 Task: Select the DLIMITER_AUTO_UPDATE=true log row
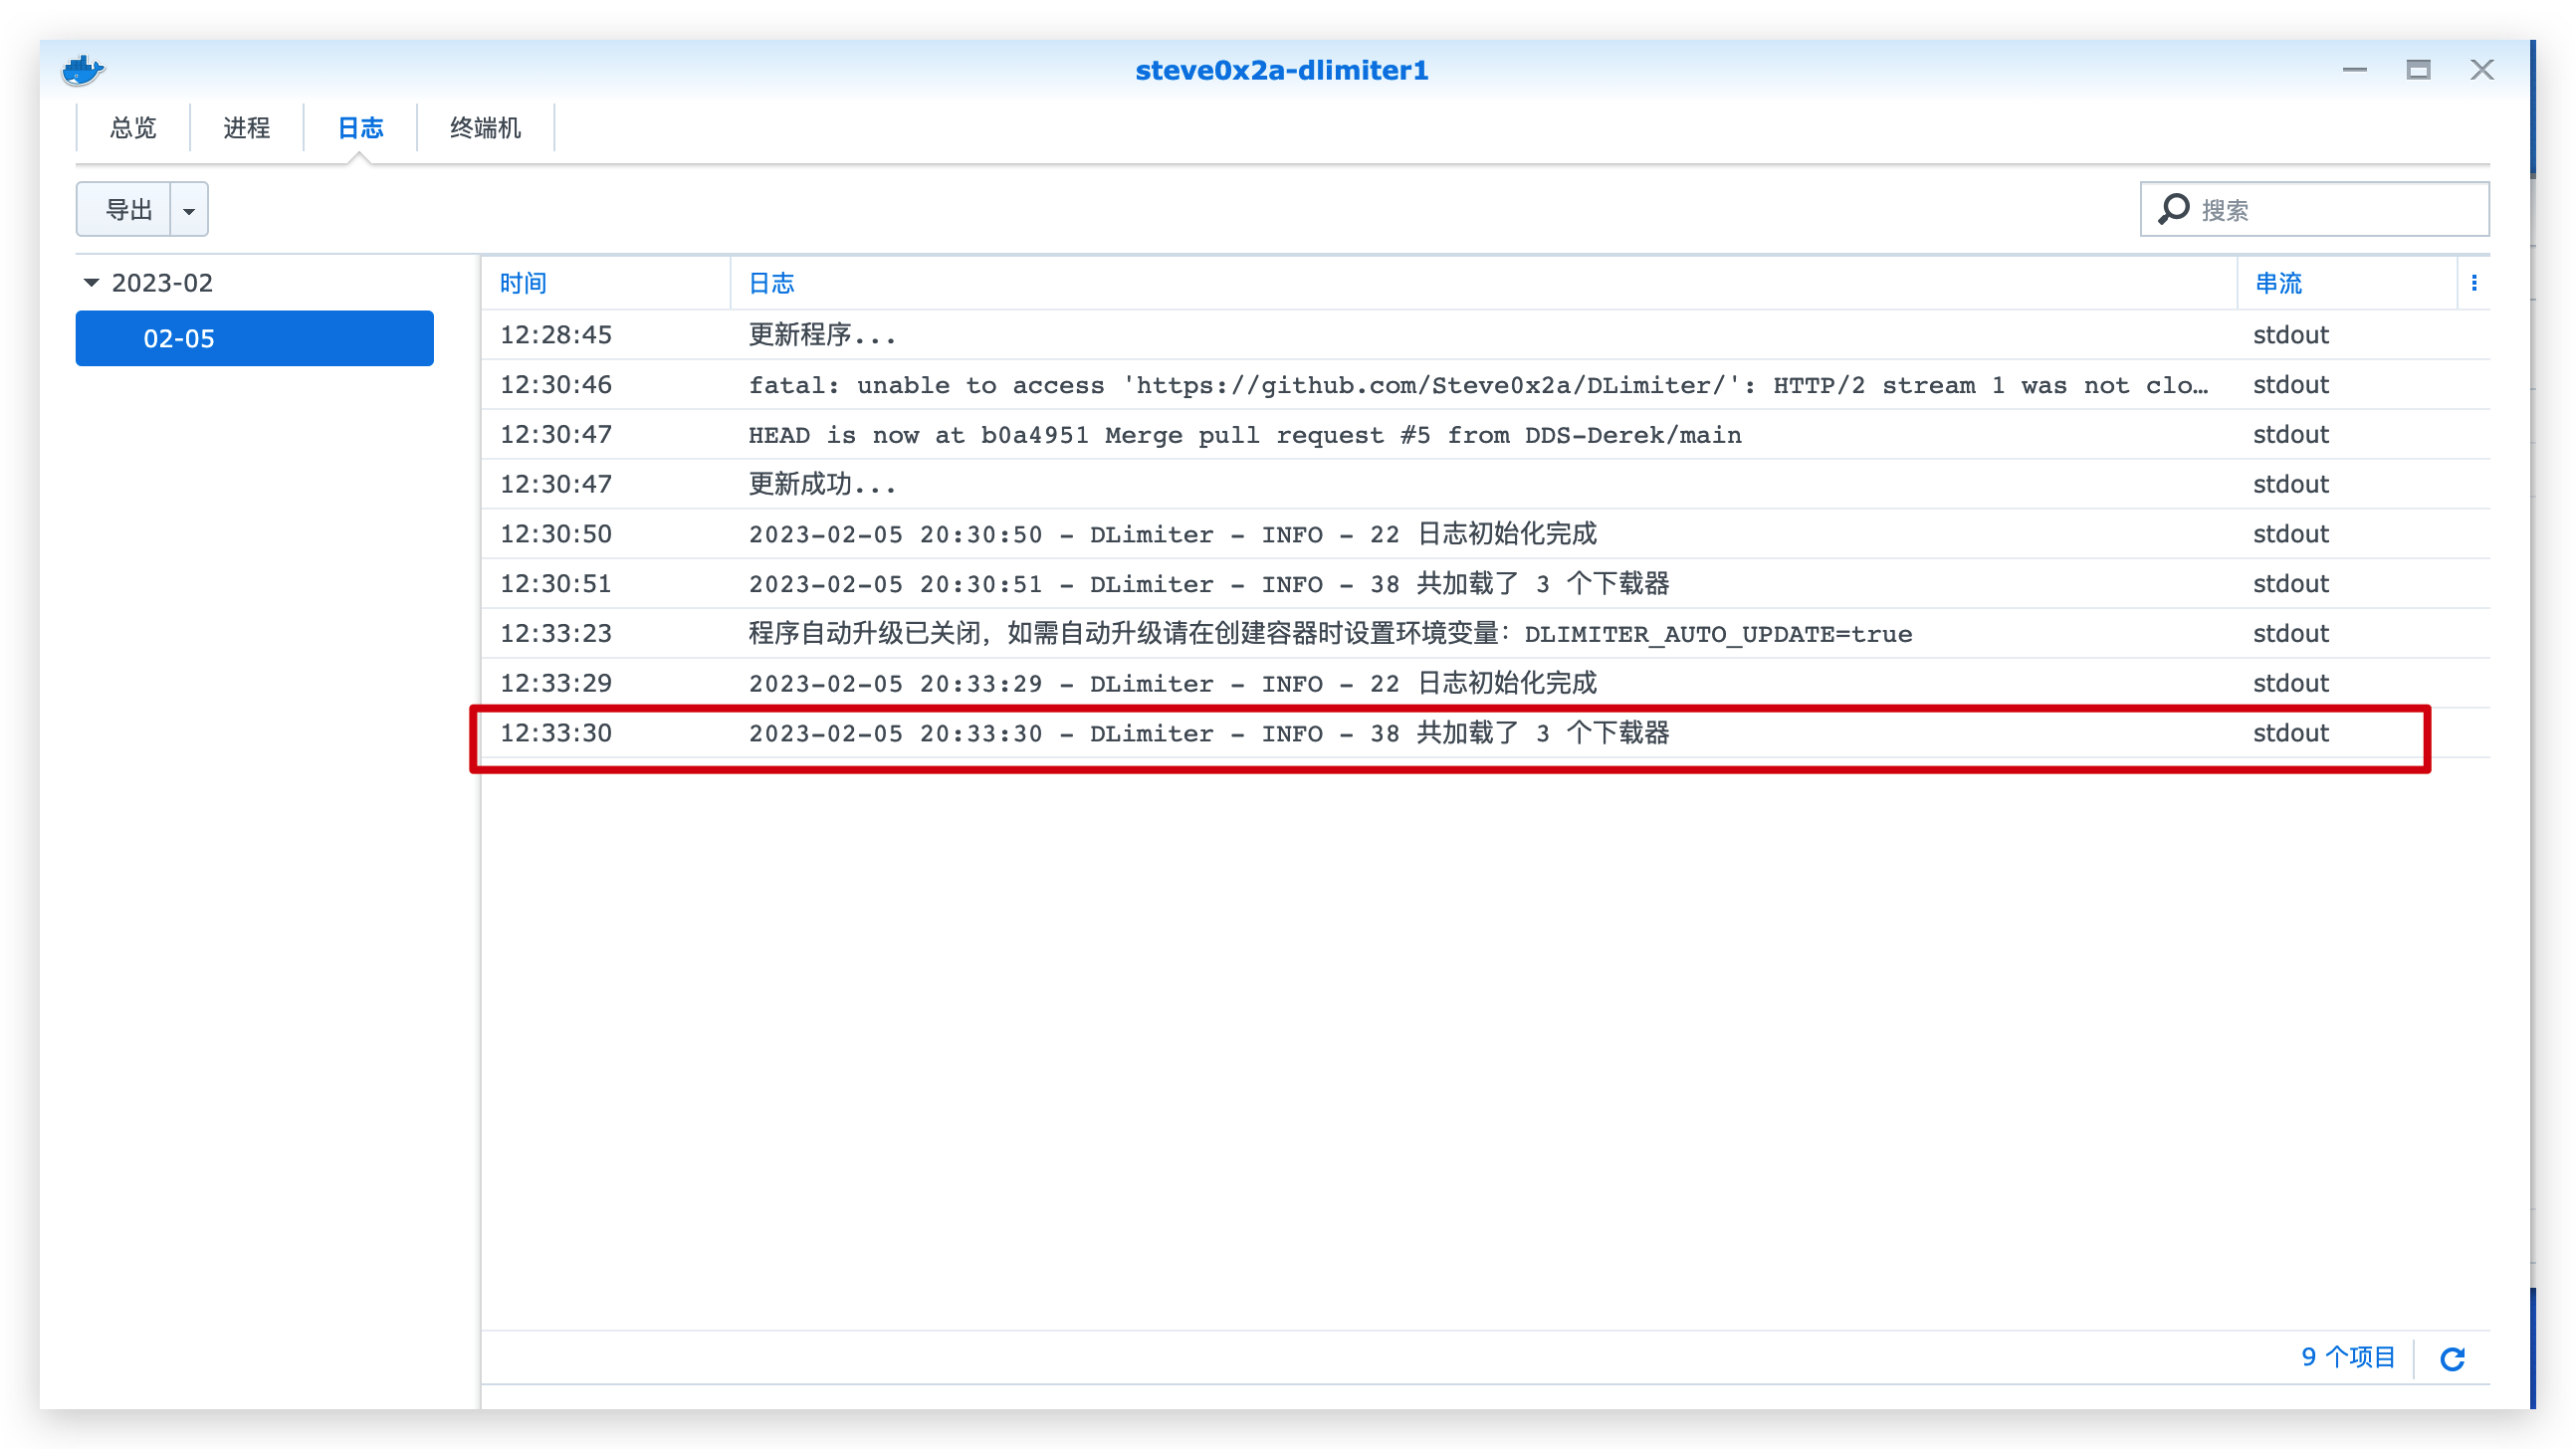click(x=1485, y=634)
